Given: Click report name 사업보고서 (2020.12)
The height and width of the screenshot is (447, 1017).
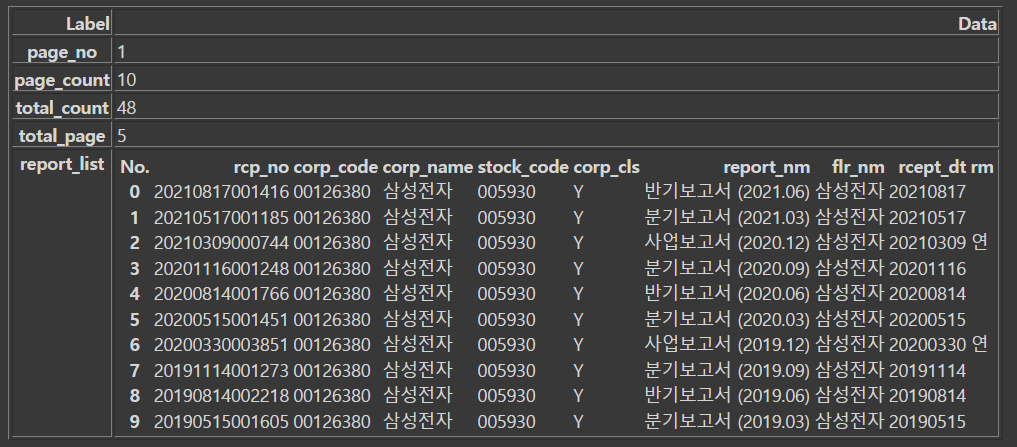Looking at the screenshot, I should click(727, 243).
